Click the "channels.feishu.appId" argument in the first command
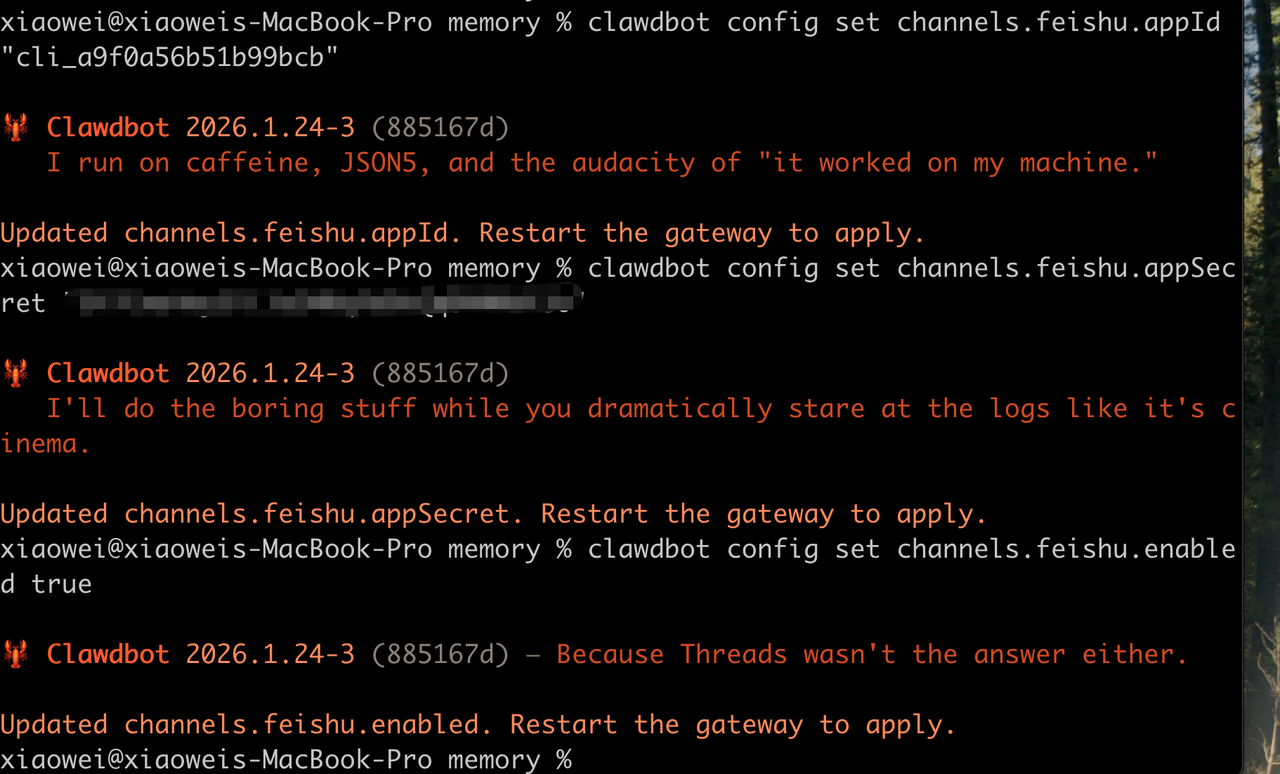 pos(1058,22)
